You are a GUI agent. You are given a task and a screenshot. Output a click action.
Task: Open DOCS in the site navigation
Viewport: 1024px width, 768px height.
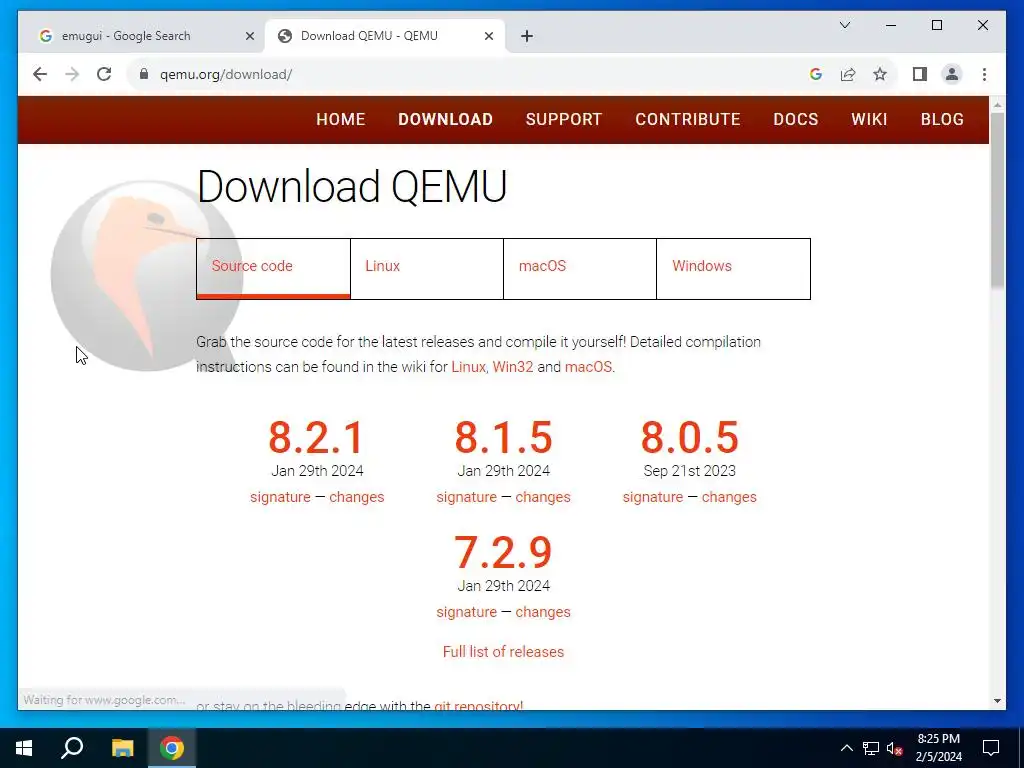(x=795, y=120)
